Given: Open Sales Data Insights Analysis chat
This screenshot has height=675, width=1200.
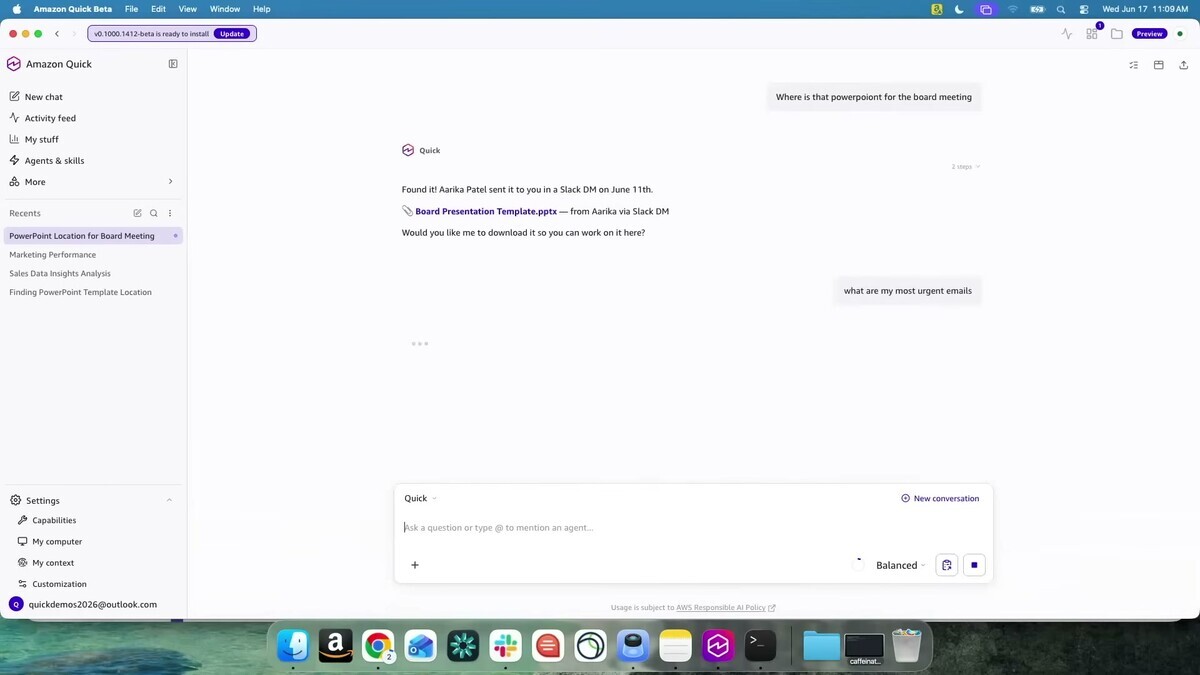Looking at the screenshot, I should (x=92, y=273).
